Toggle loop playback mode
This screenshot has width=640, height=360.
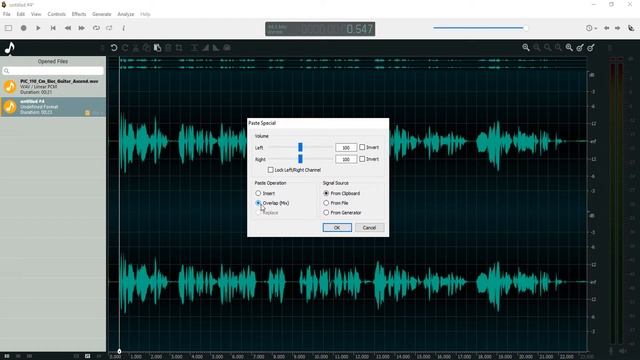click(96, 28)
